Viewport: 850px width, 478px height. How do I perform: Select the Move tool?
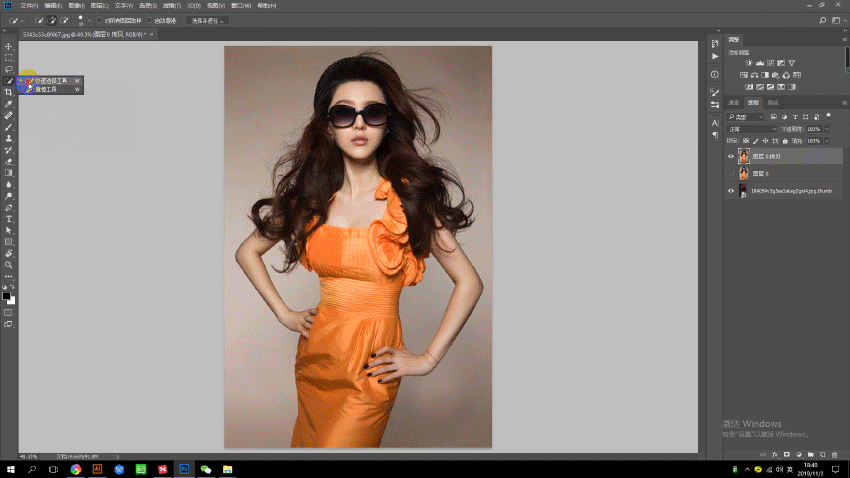[9, 47]
